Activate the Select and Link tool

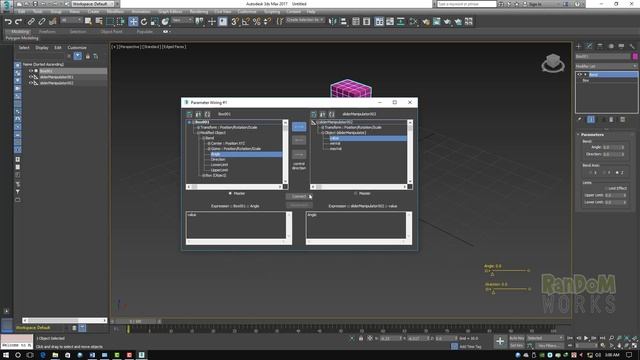tap(31, 21)
